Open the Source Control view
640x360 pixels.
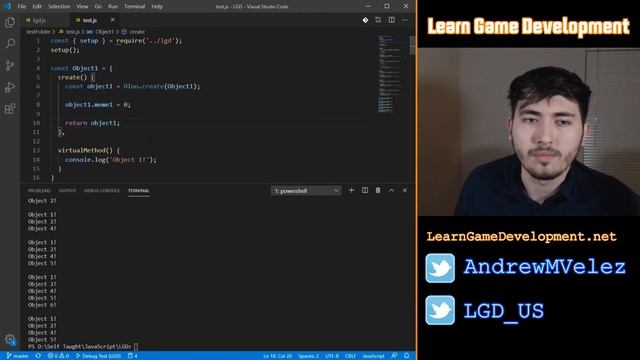(x=10, y=65)
